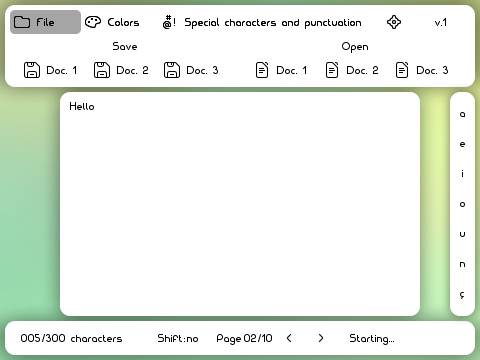480x360 pixels.
Task: Insert letter n from side panel
Action: [x=462, y=264]
